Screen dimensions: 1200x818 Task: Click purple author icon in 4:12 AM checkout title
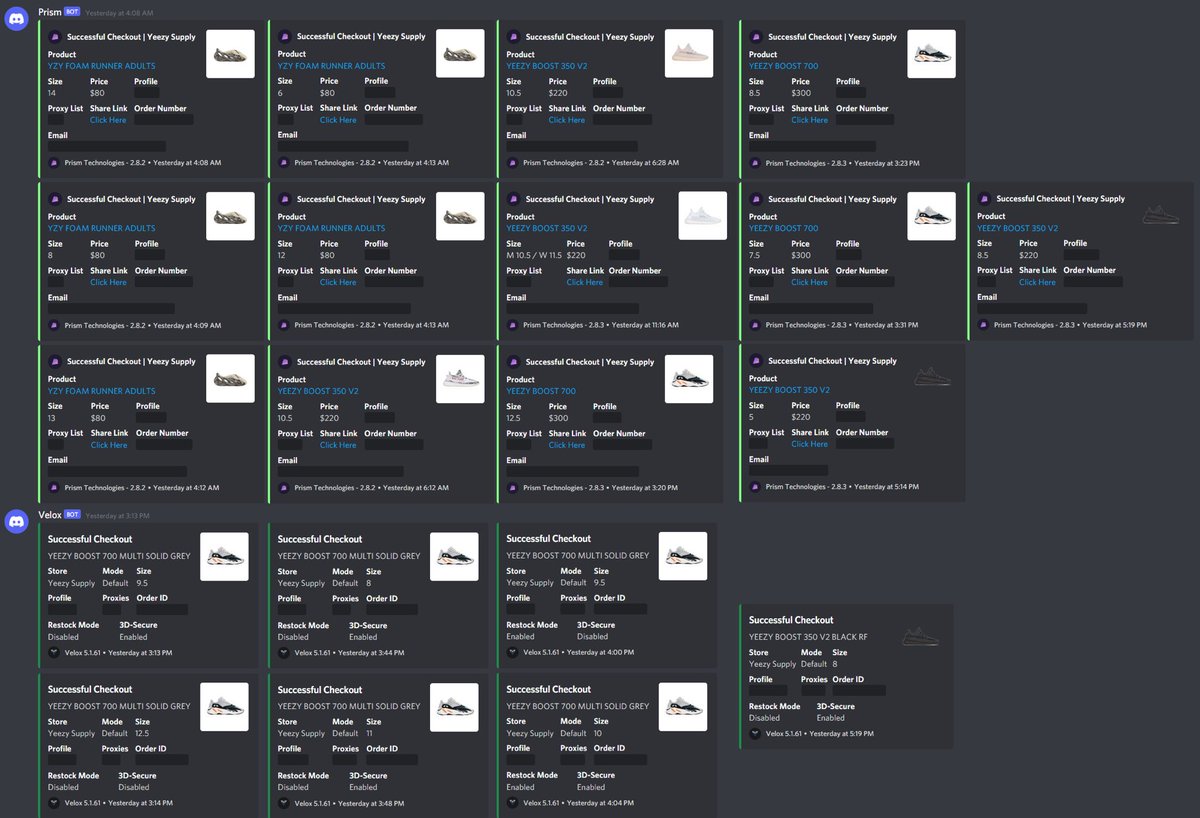55,361
